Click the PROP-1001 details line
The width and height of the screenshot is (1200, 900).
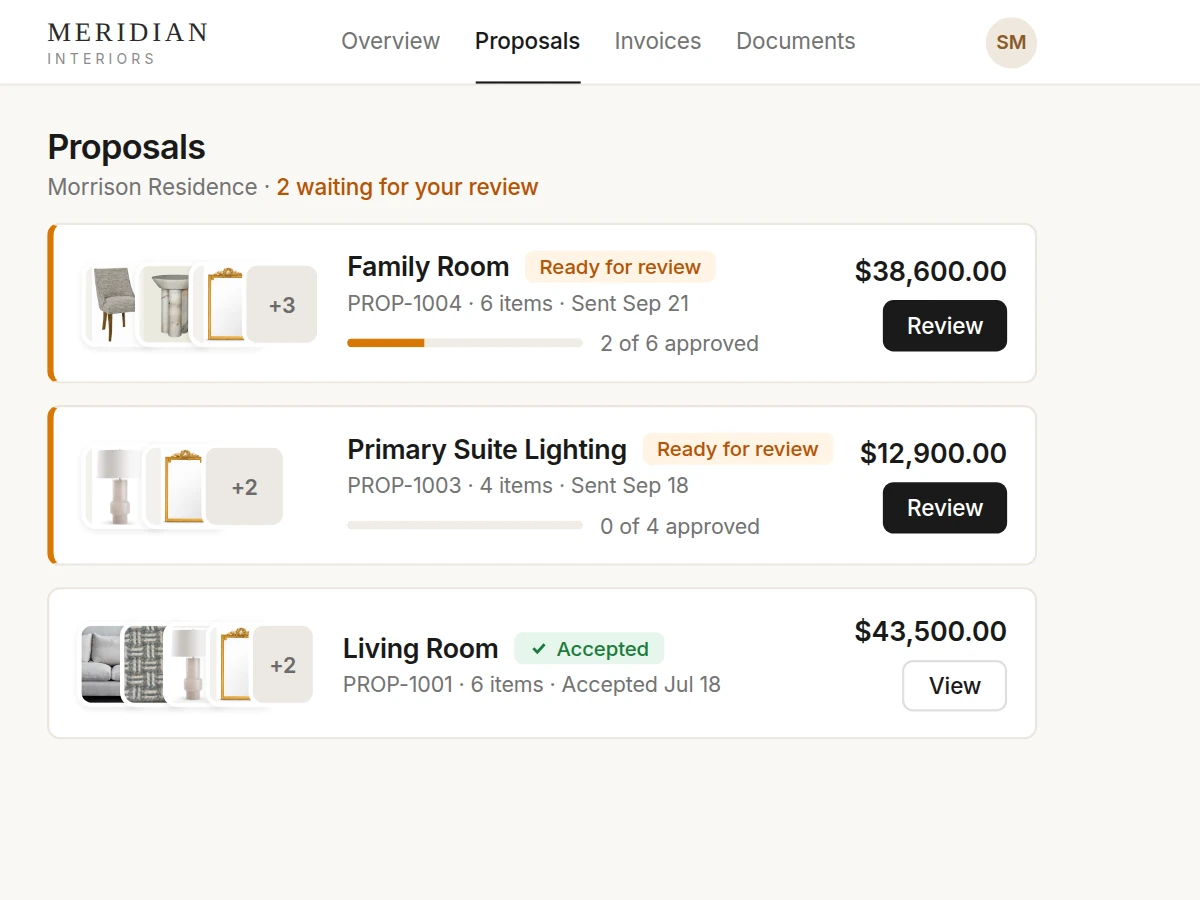point(532,685)
